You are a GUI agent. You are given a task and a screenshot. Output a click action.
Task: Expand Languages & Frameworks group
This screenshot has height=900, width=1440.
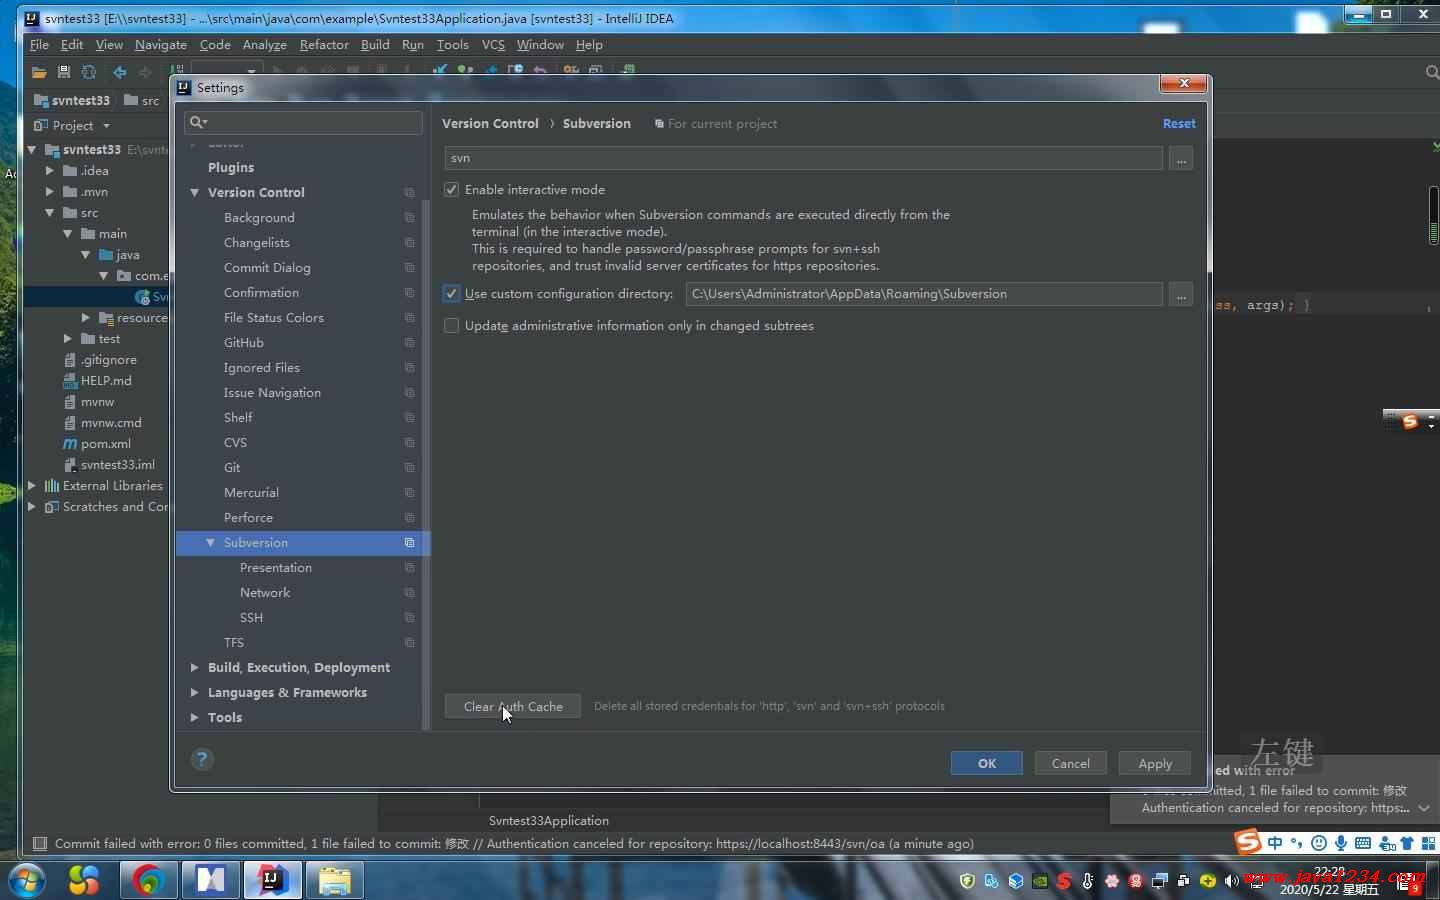(x=195, y=693)
